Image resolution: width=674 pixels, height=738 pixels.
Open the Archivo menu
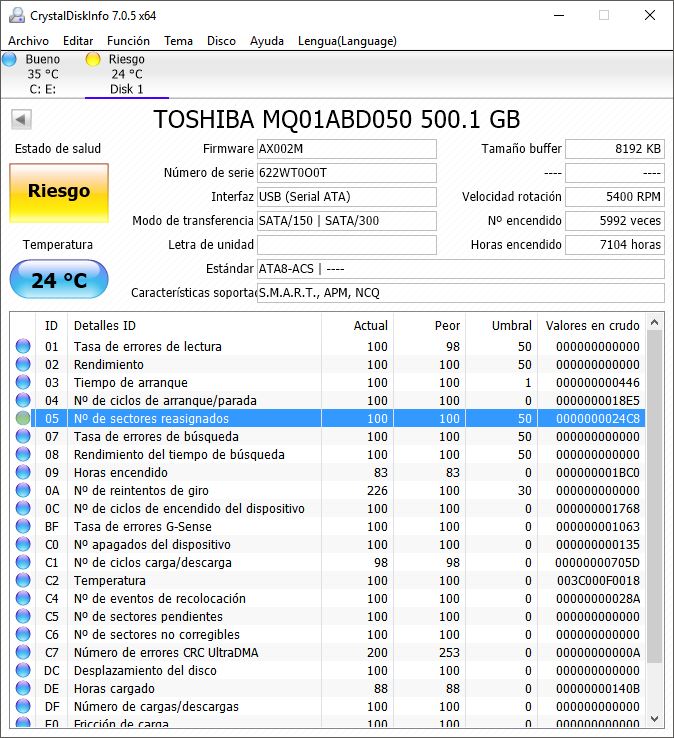[x=28, y=41]
